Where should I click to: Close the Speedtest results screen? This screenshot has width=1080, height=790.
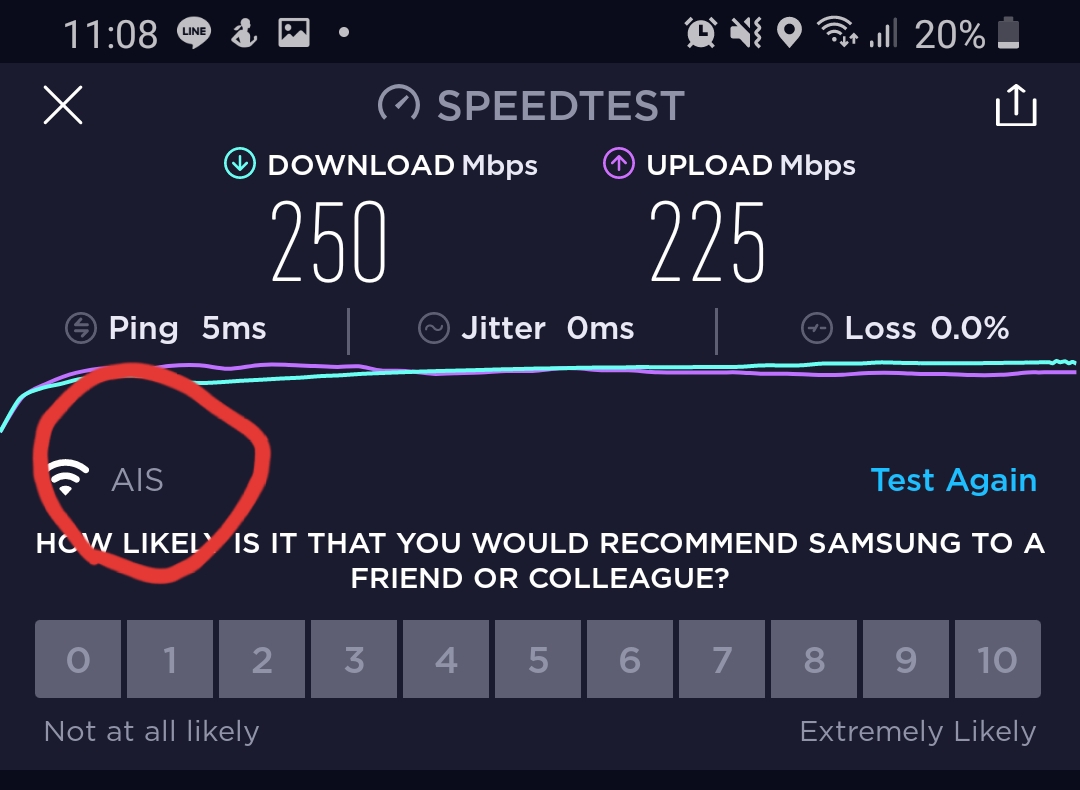[63, 105]
